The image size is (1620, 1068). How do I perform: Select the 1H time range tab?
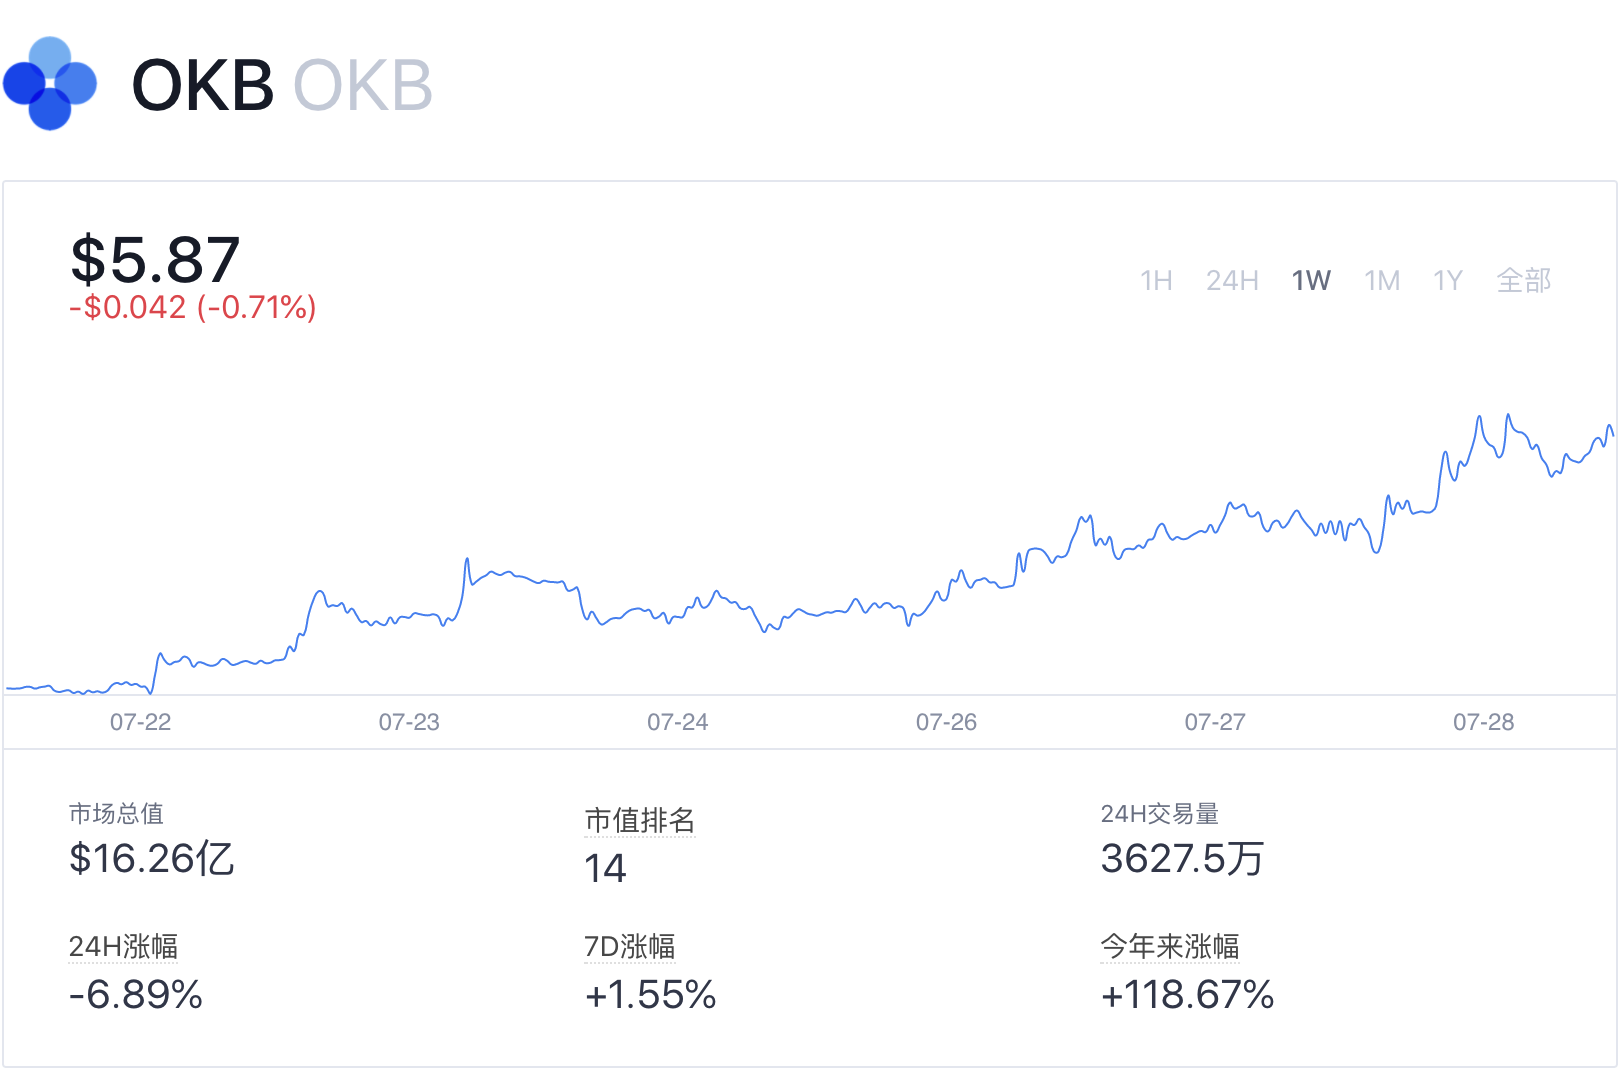pyautogui.click(x=1156, y=280)
